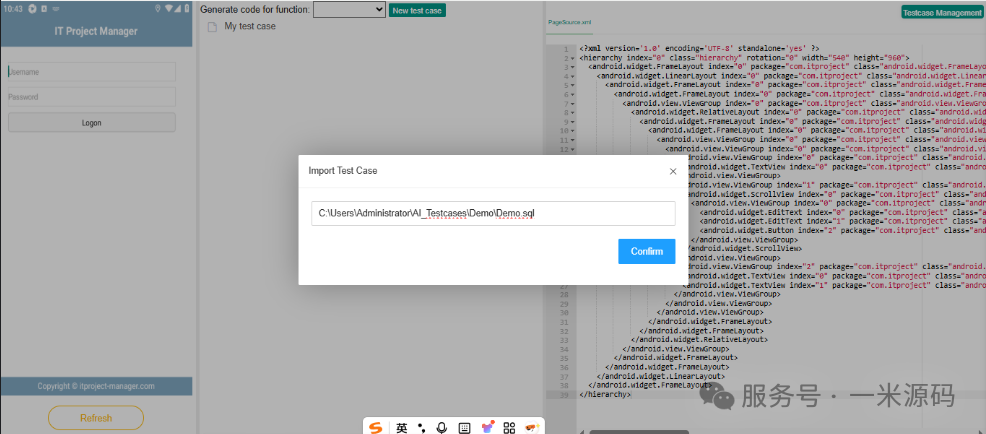The image size is (986, 434).
Task: Select the My test case tree item
Action: click(x=250, y=26)
